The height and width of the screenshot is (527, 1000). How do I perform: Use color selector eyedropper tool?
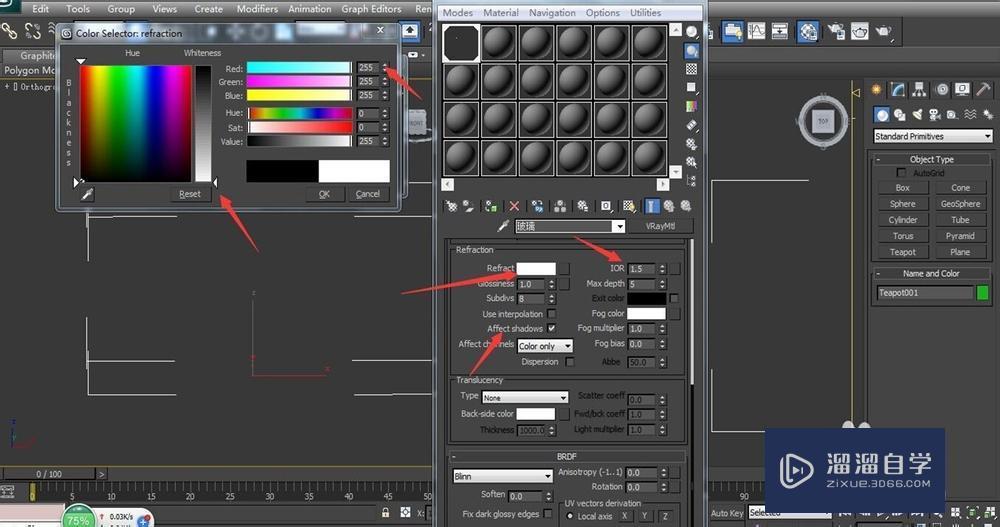click(x=87, y=194)
